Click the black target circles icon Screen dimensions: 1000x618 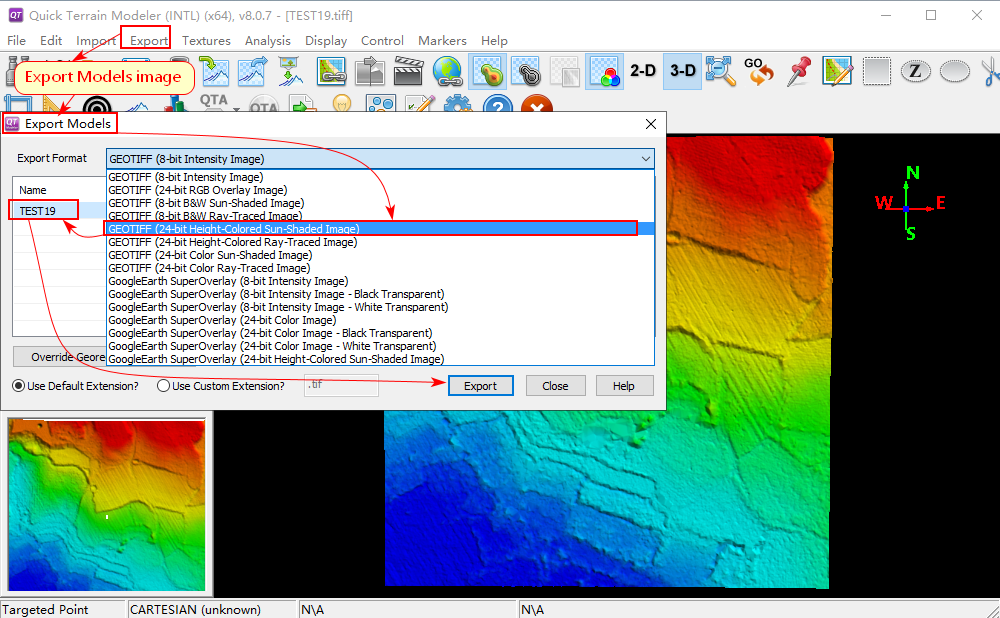pos(97,104)
